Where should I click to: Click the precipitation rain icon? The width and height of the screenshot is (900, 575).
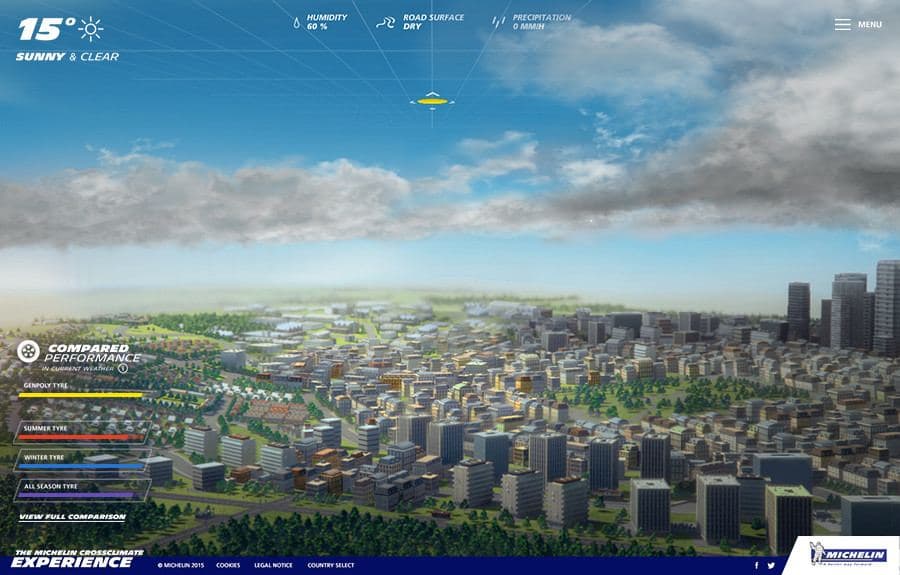[x=498, y=22]
